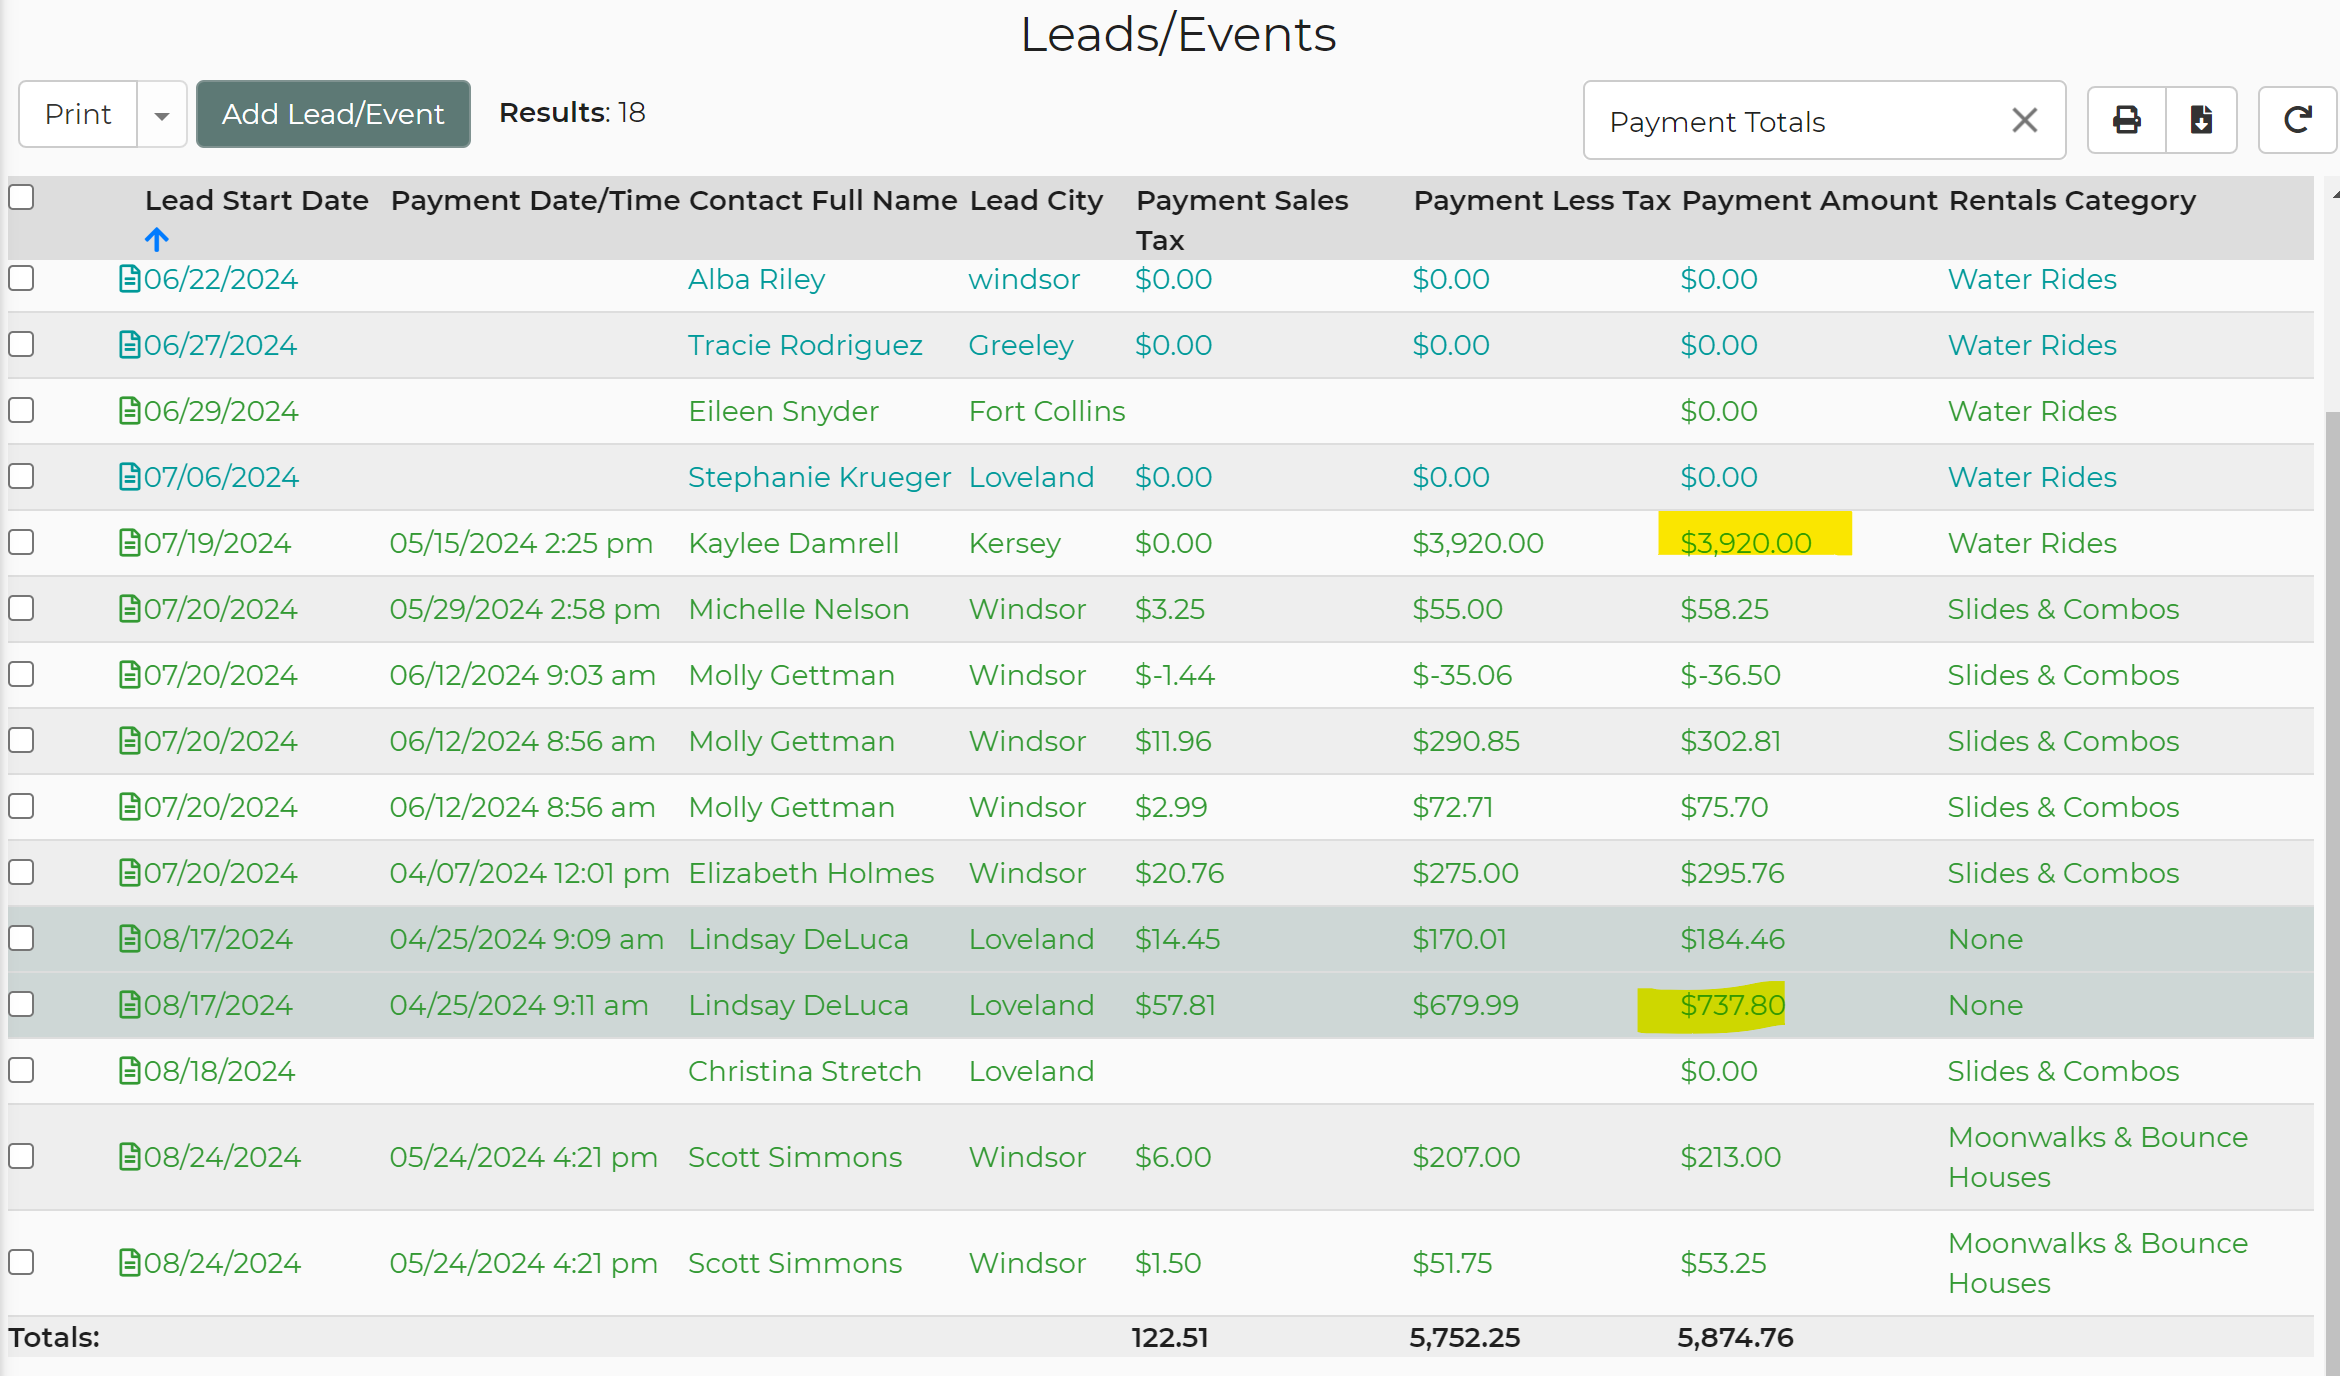Expand the Print dropdown arrow
The image size is (2340, 1376).
162,115
